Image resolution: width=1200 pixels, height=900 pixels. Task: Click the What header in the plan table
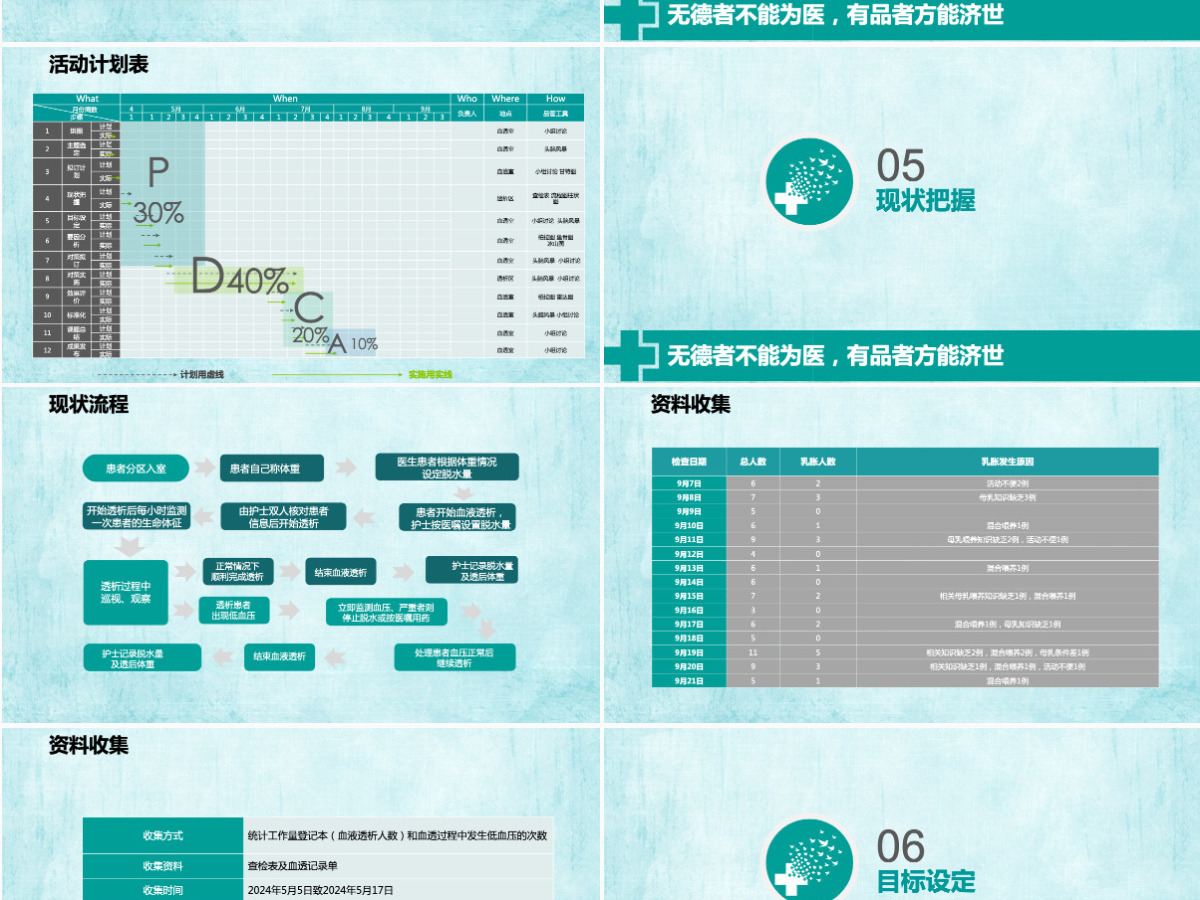[88, 99]
